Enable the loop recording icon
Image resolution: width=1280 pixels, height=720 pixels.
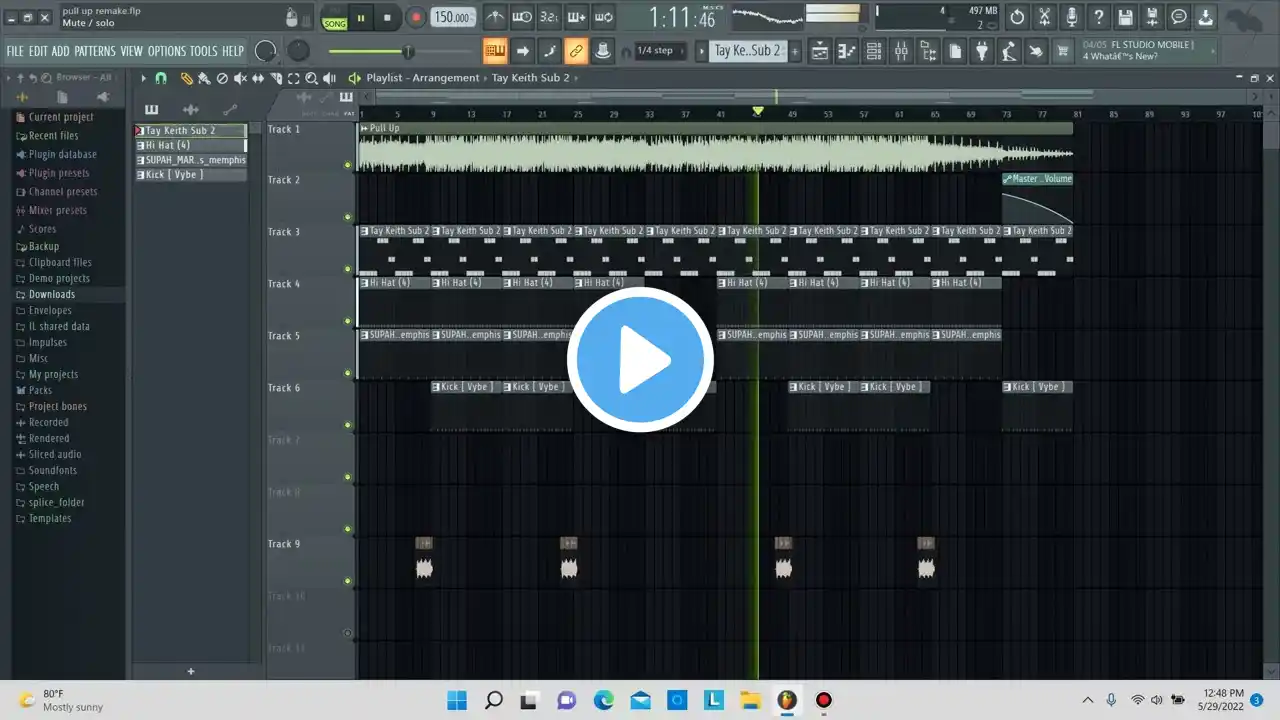(x=603, y=17)
